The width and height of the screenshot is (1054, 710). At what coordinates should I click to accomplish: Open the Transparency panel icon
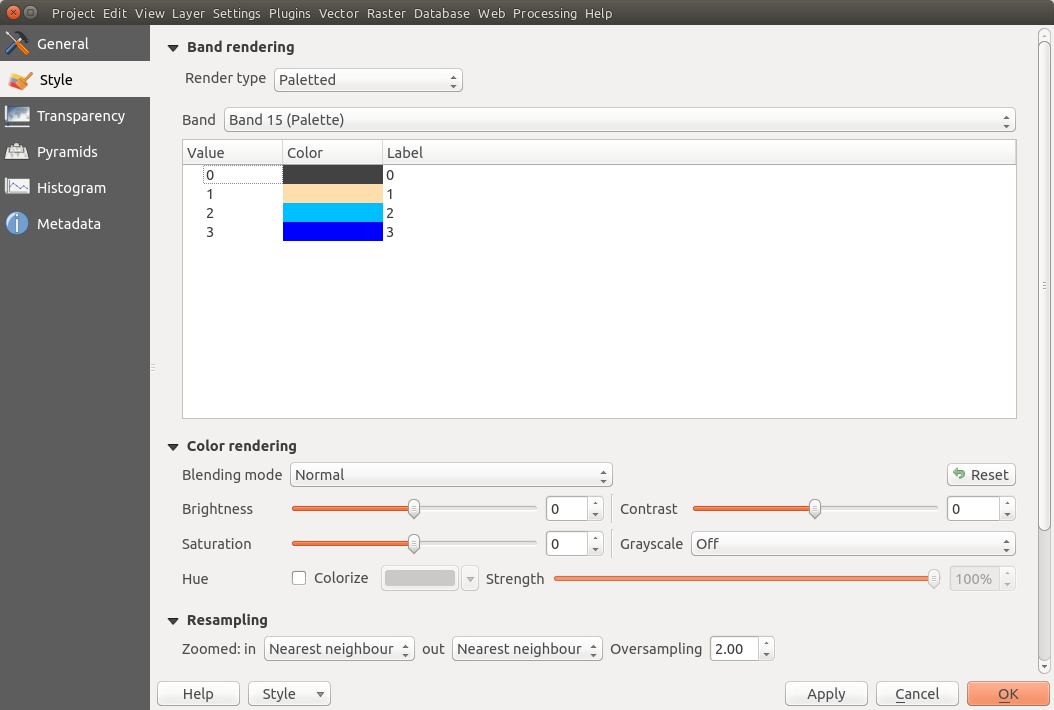pos(18,116)
